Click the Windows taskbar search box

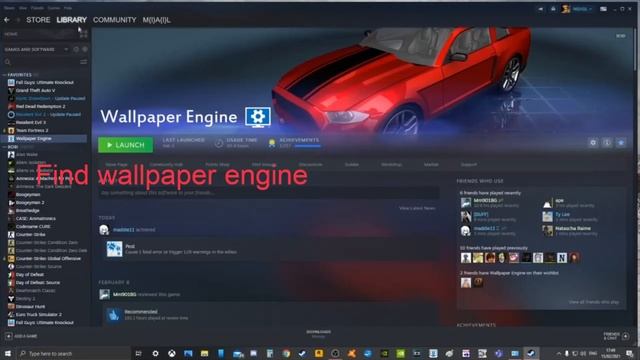click(73, 353)
